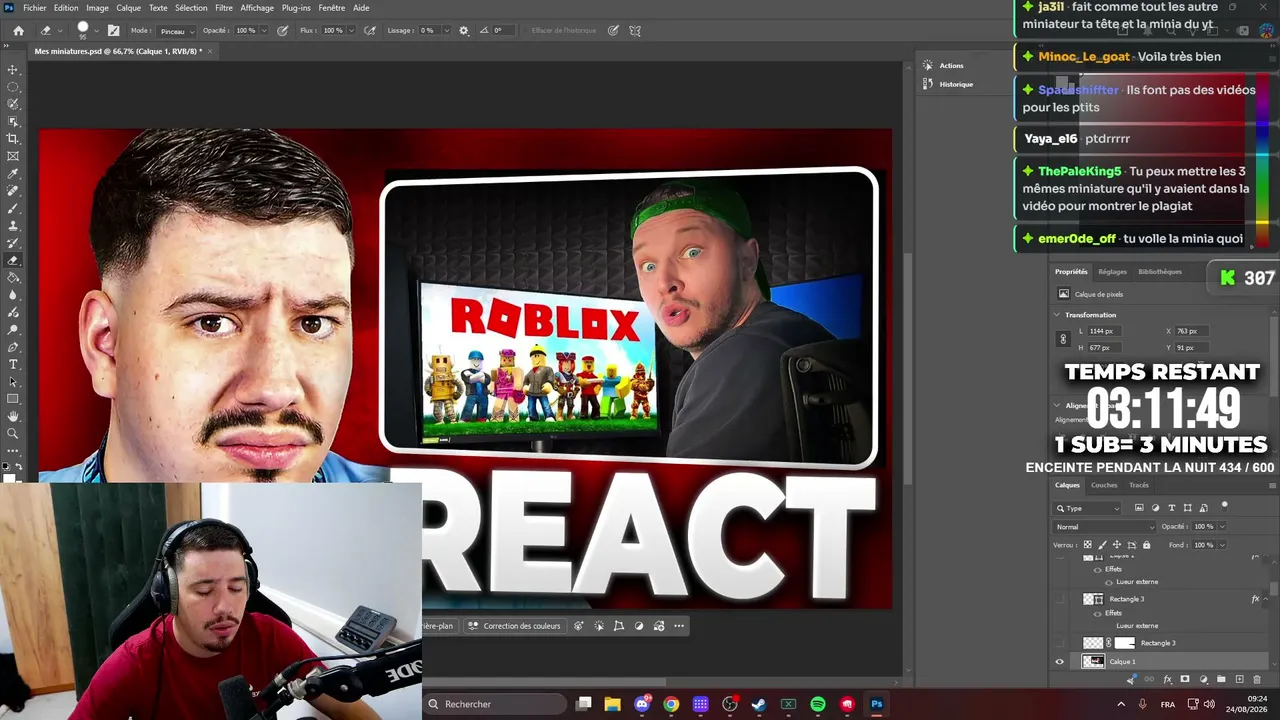Screen dimensions: 1280x720
Task: Open the layer filter Type dropdown
Action: pos(1088,508)
